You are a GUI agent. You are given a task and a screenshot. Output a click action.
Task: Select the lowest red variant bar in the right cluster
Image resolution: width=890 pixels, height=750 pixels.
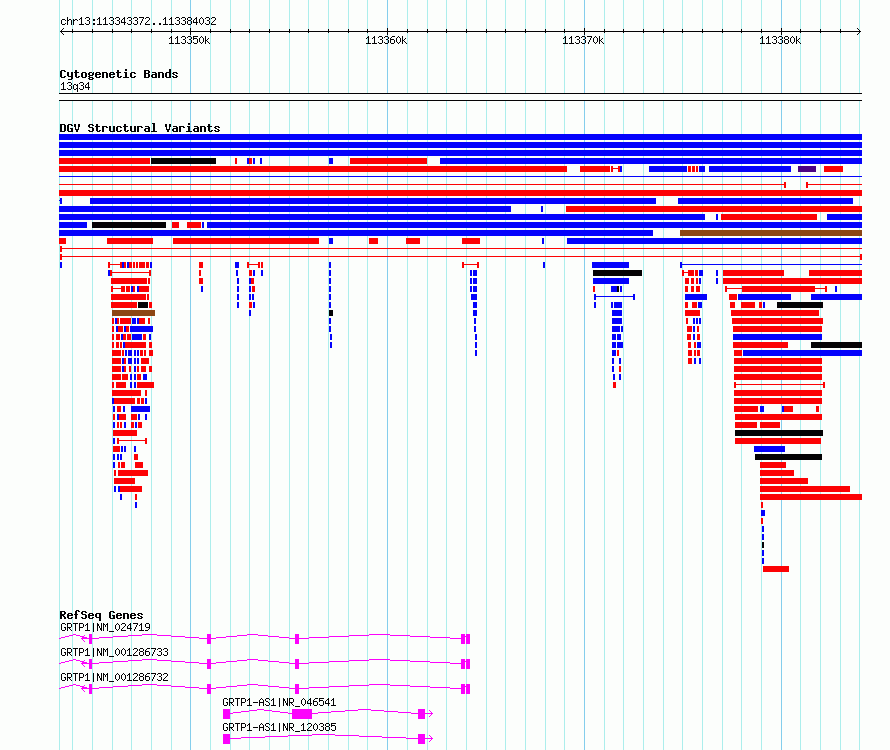[776, 569]
